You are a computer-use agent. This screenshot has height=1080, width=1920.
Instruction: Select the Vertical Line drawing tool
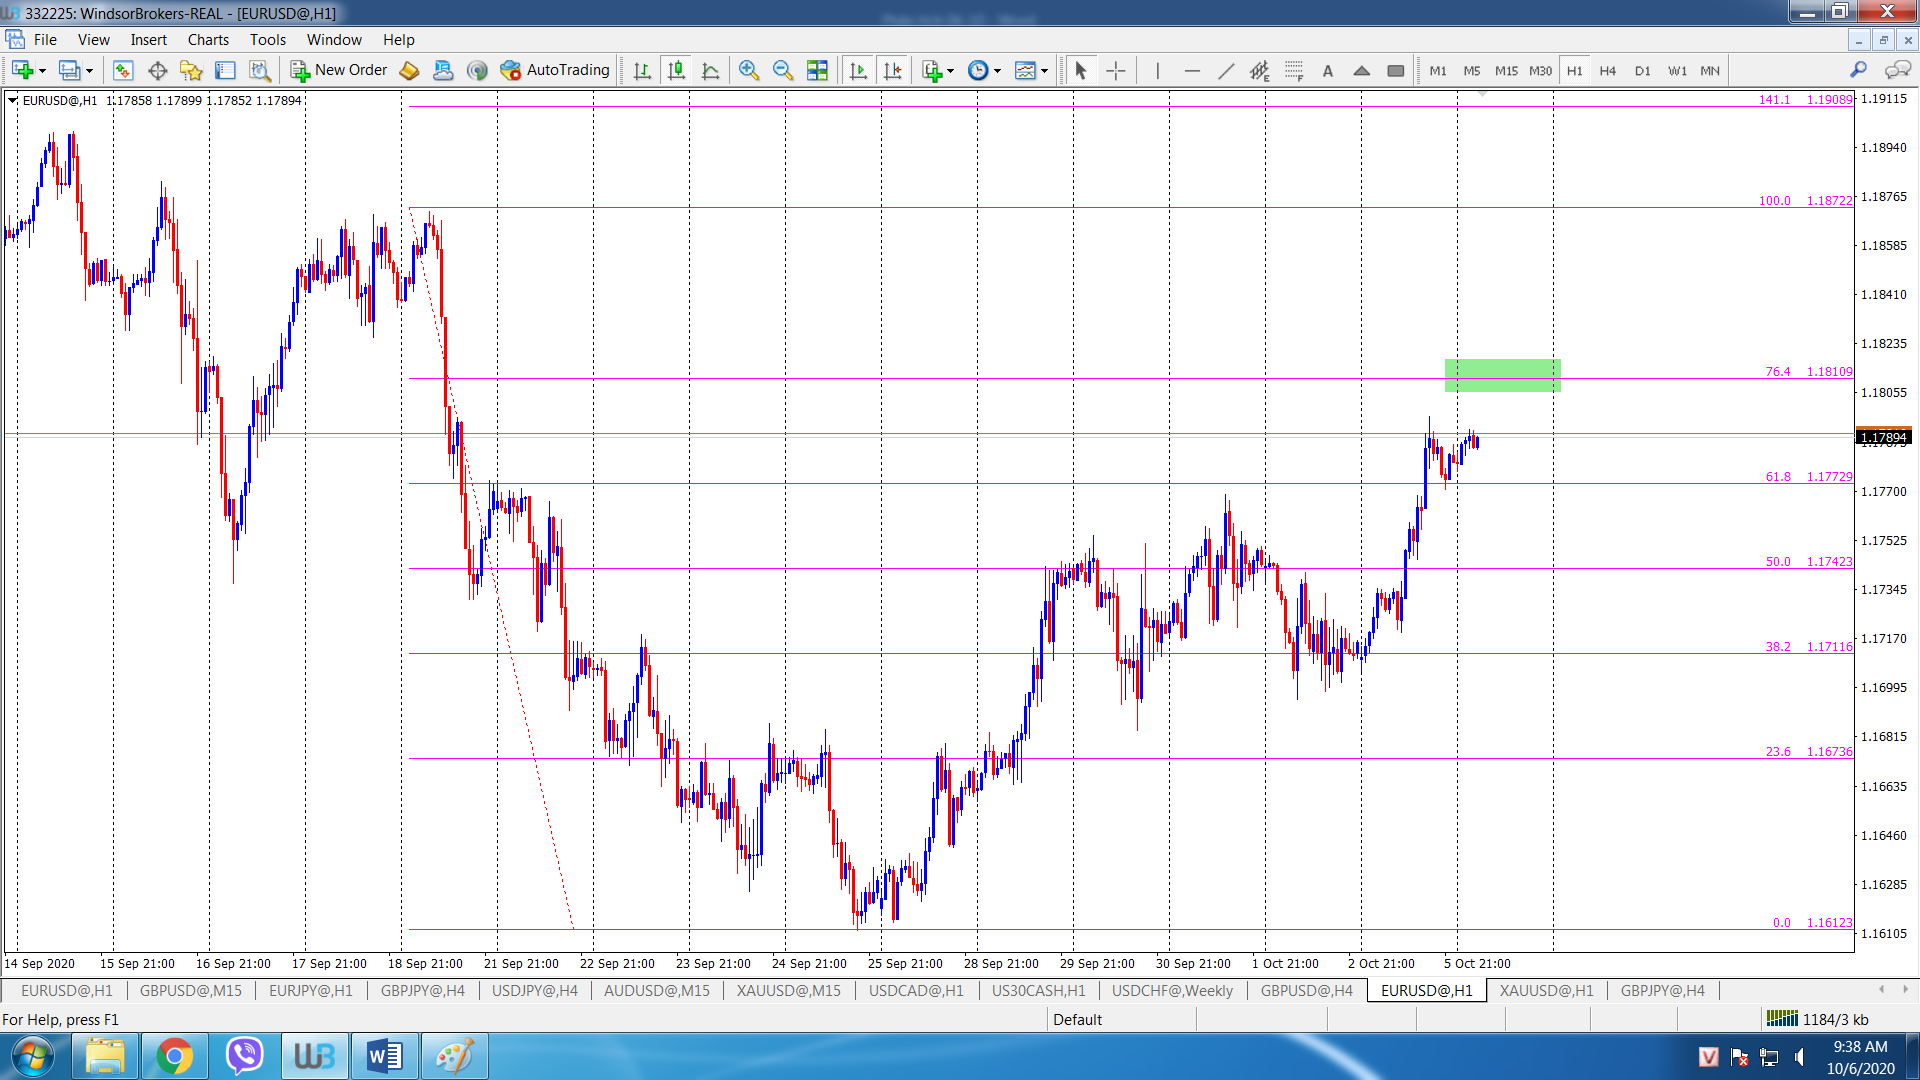[1157, 70]
